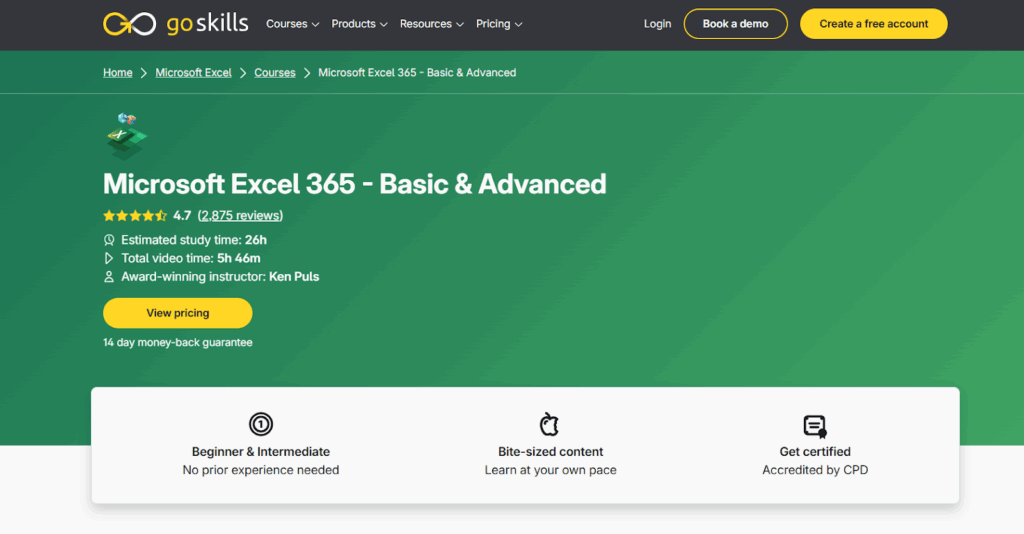Screen dimensions: 1024x534
Task: Expand the Courses dropdown menu
Action: 293,24
